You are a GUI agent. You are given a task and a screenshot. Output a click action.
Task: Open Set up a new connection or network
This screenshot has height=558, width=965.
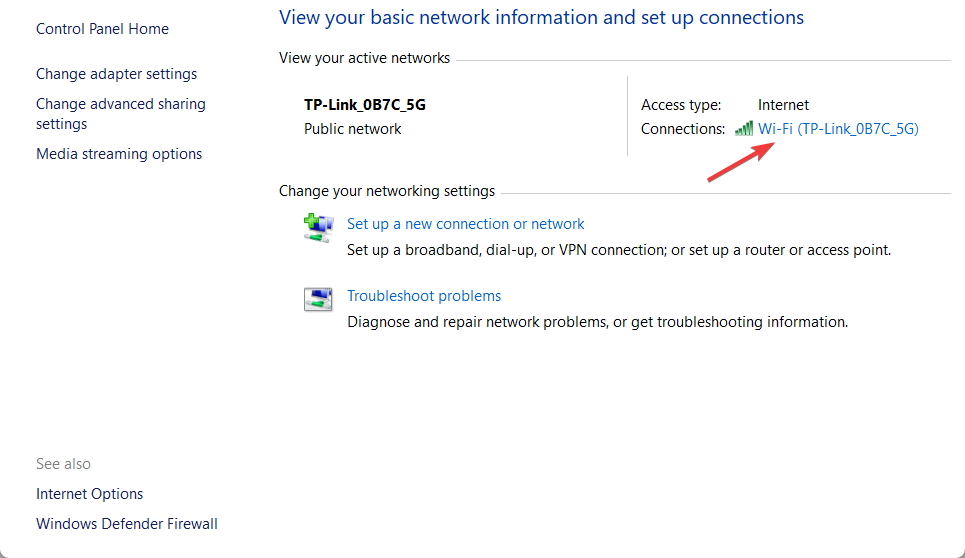465,224
